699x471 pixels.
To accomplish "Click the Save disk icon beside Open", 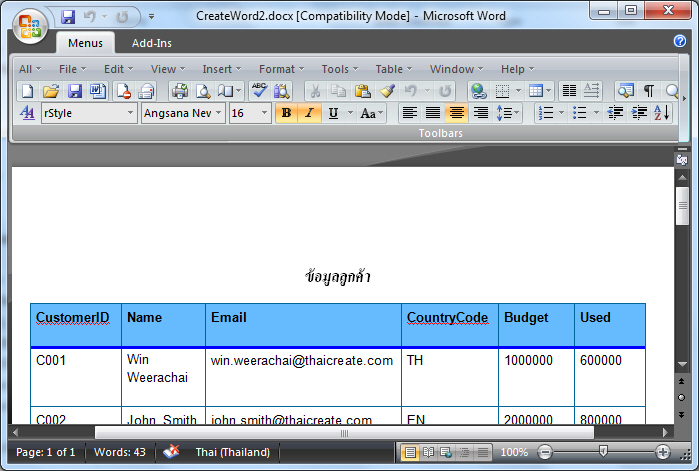I will click(x=74, y=91).
